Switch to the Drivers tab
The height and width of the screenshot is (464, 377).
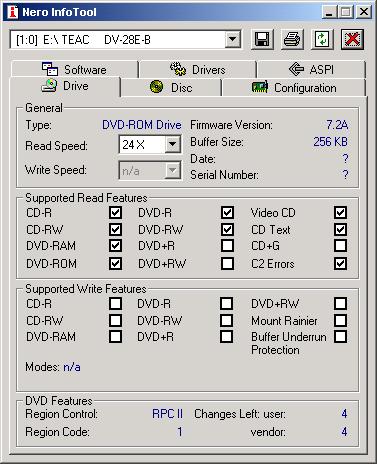click(198, 69)
